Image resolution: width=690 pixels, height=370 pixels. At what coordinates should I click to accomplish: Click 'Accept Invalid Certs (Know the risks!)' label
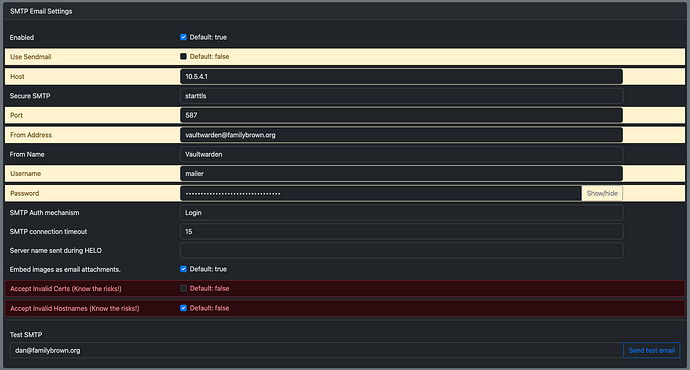66,289
